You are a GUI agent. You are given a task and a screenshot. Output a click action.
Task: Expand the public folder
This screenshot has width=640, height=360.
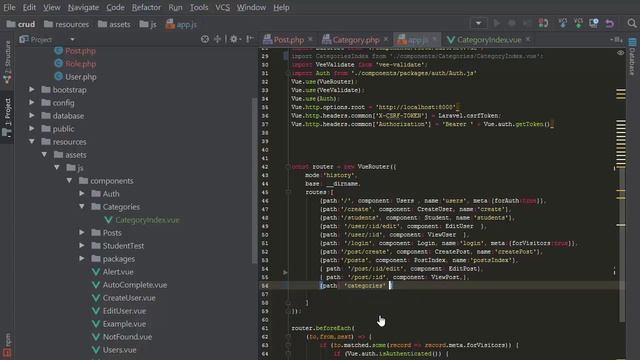[x=31, y=129]
